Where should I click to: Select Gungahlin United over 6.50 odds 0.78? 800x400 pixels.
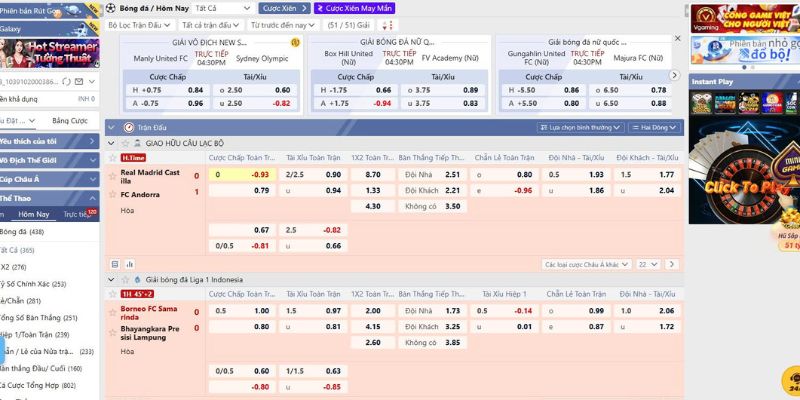pos(631,90)
